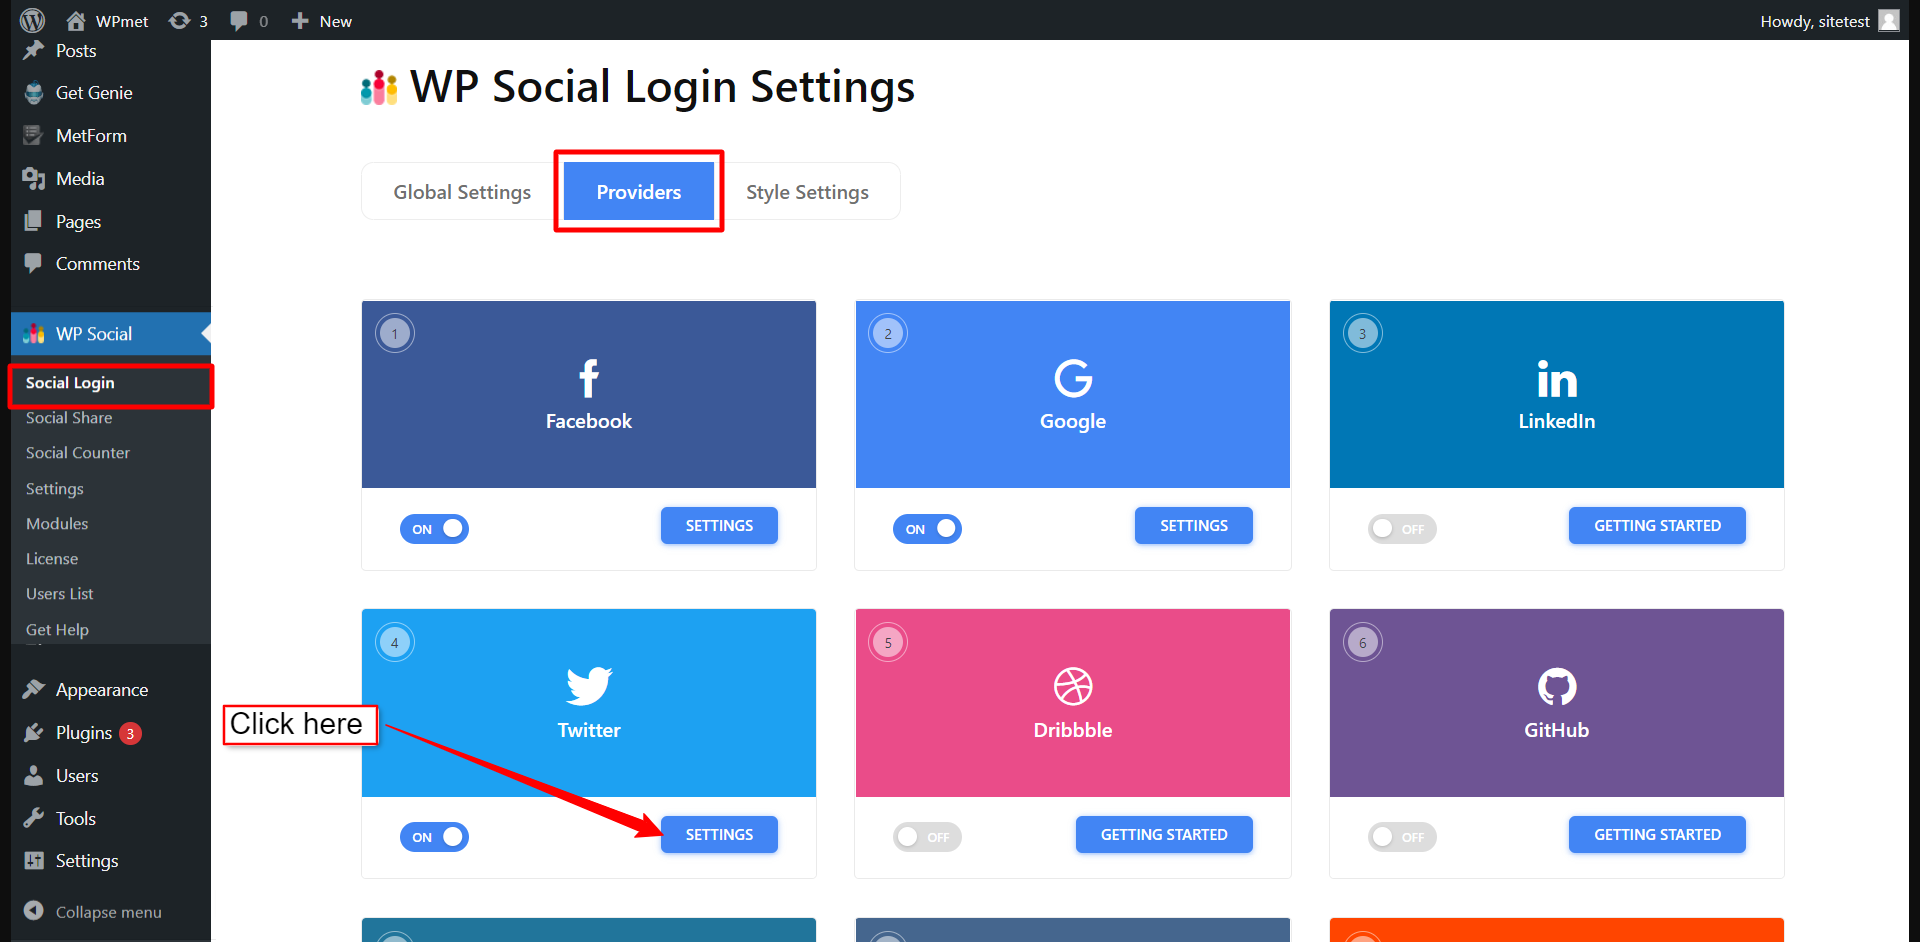Turn off the Twitter provider toggle
The image size is (1920, 942).
click(434, 837)
